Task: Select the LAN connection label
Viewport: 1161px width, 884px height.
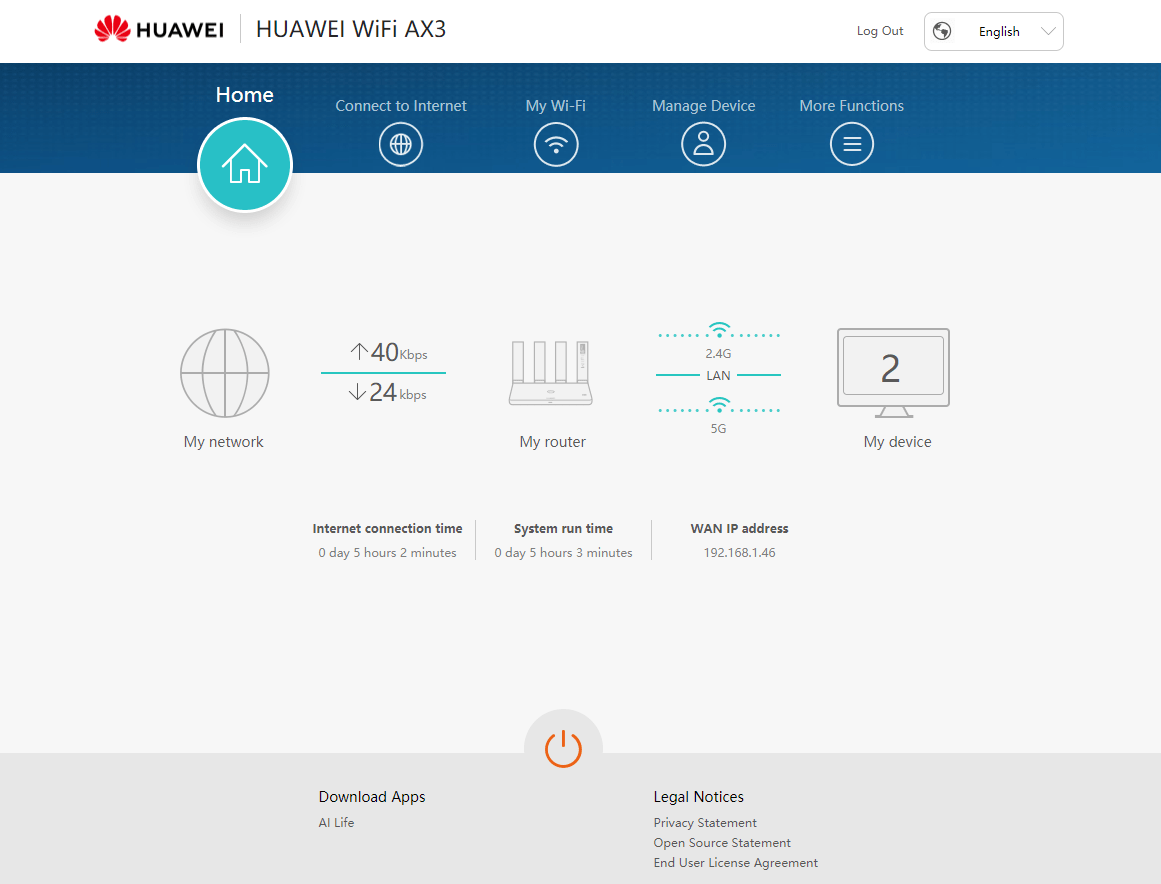Action: 718,376
